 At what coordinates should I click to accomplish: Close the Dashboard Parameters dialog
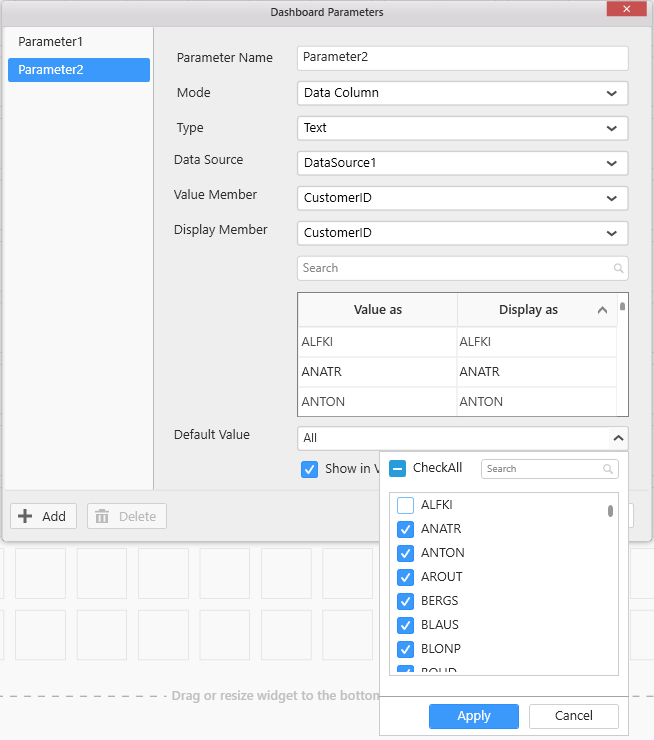(626, 10)
